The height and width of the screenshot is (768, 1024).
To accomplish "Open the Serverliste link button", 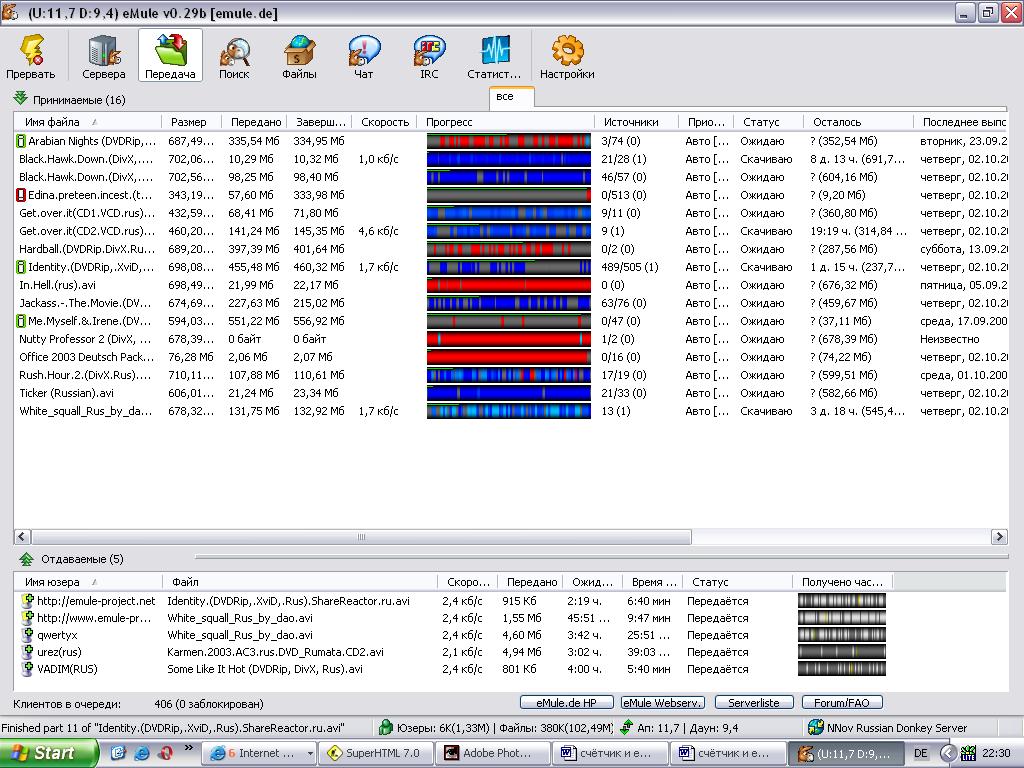I will click(x=753, y=703).
